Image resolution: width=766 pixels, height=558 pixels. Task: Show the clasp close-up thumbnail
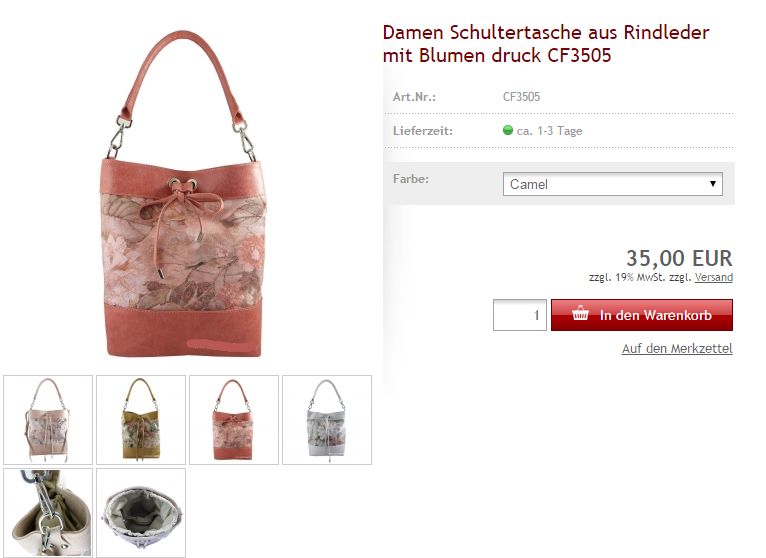pos(48,513)
